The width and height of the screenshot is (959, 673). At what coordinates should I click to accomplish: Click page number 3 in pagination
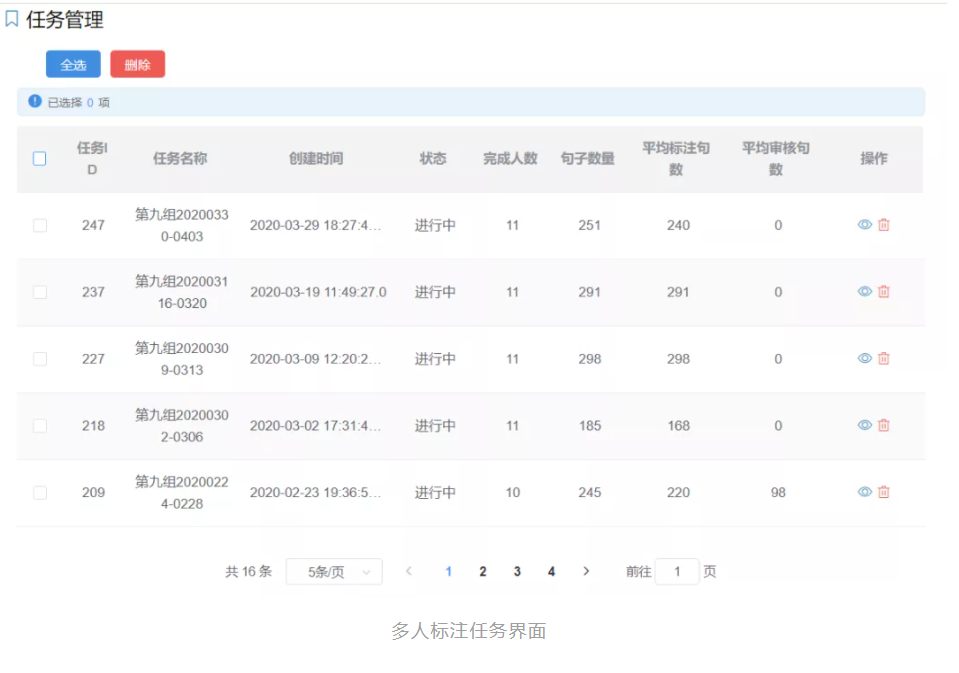click(x=516, y=571)
